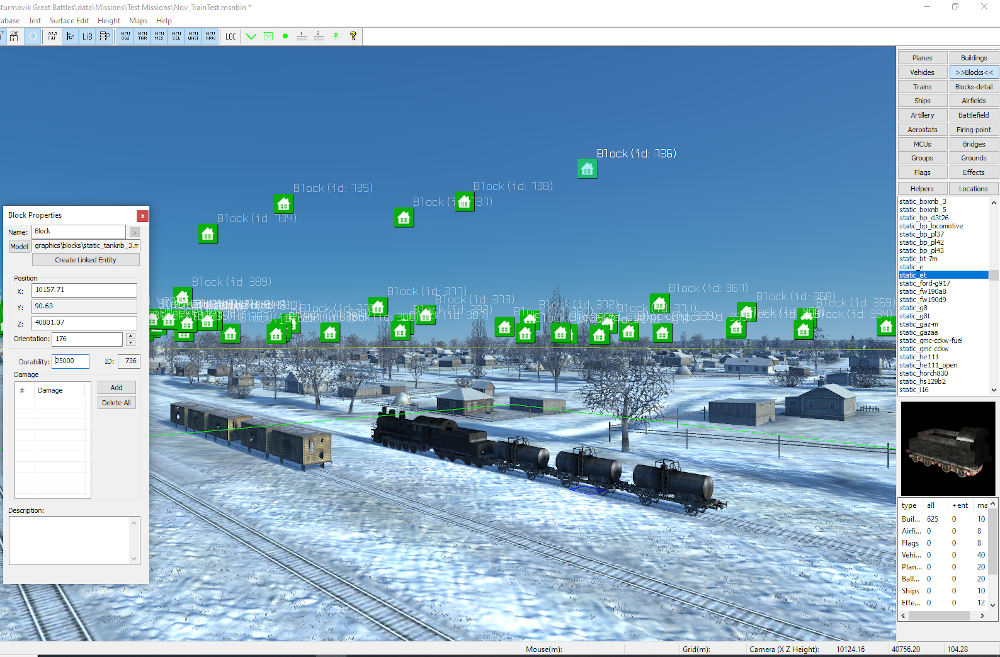The height and width of the screenshot is (657, 1000).
Task: Select the Block id 367 house marker
Action: coord(659,303)
